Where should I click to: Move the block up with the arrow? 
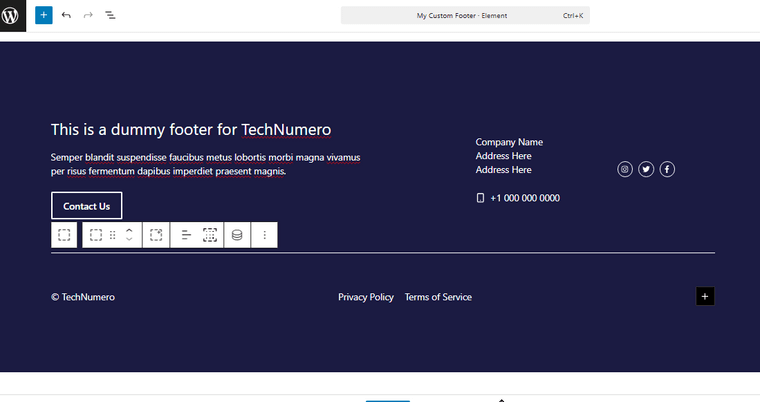[129, 230]
